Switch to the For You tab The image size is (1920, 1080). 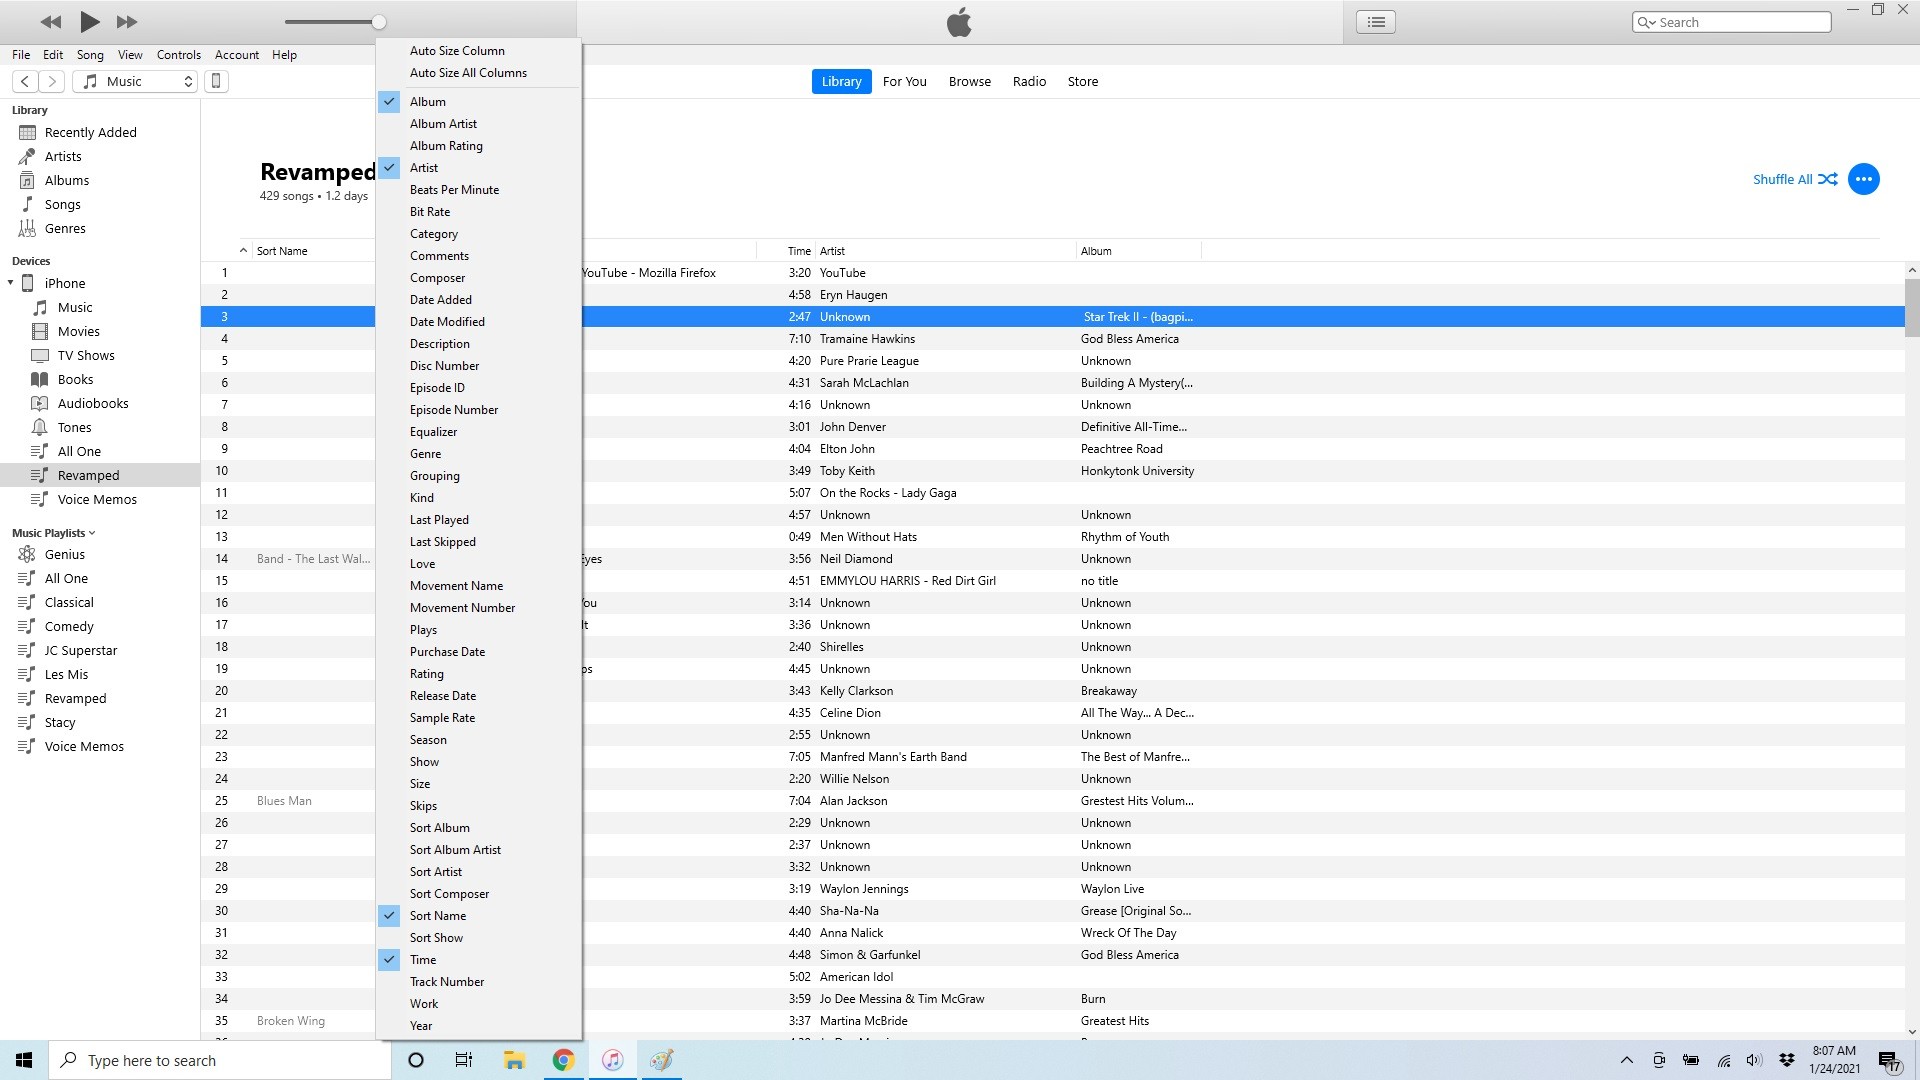(904, 81)
